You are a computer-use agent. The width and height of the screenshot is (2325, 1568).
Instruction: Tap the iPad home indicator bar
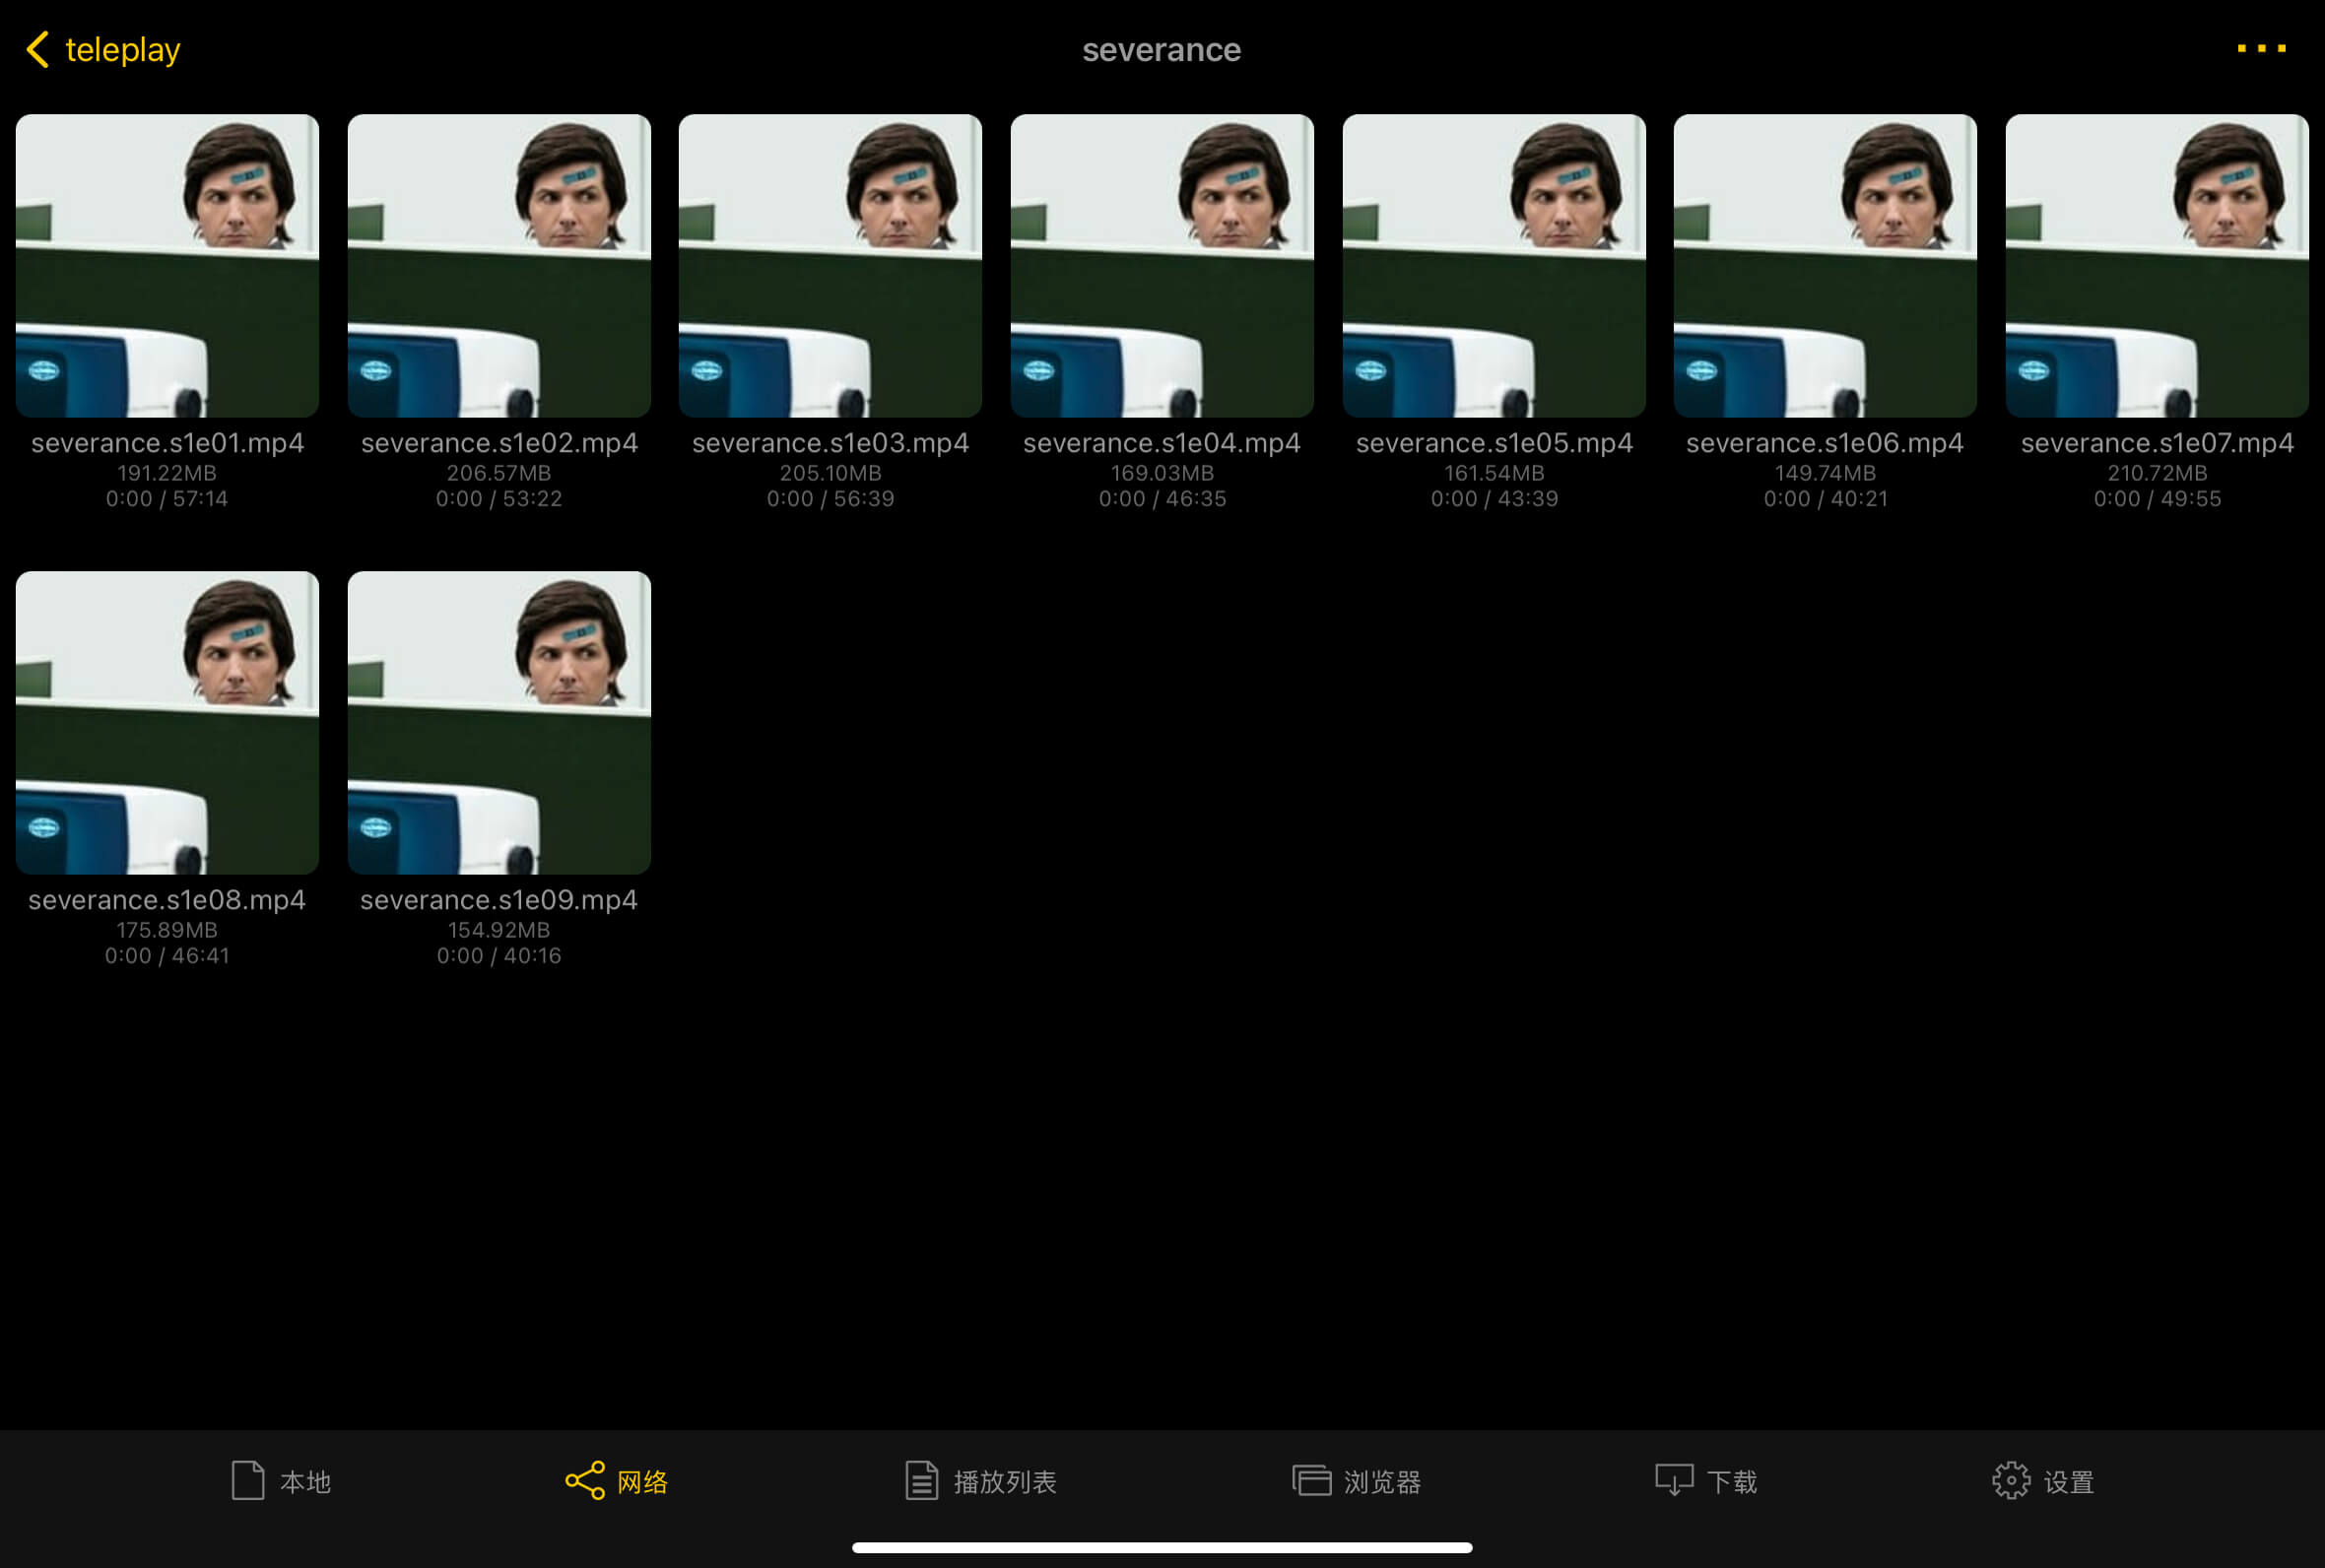coord(1162,1547)
